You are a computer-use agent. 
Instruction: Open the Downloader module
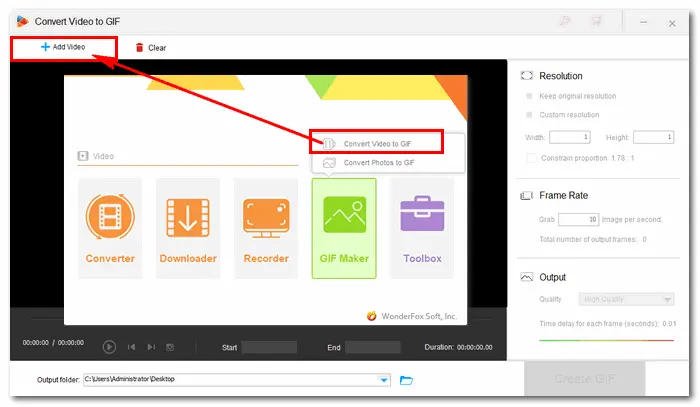coord(188,228)
